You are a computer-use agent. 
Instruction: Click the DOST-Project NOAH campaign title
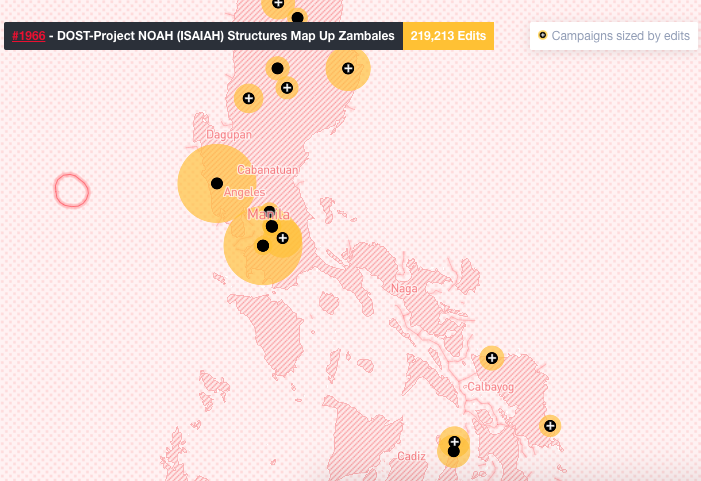(228, 37)
